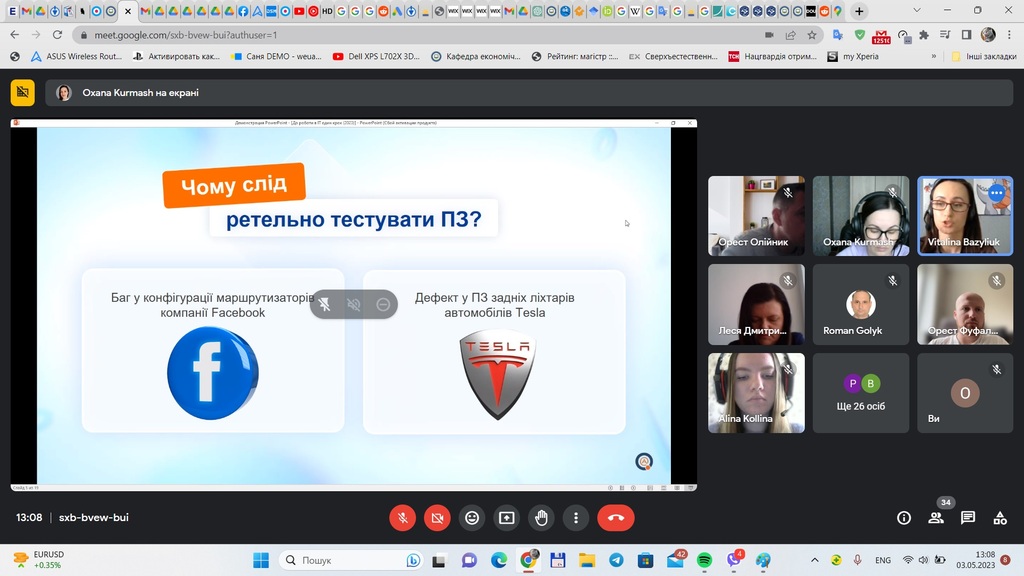
Task: Open the three-dot more options menu
Action: click(576, 518)
